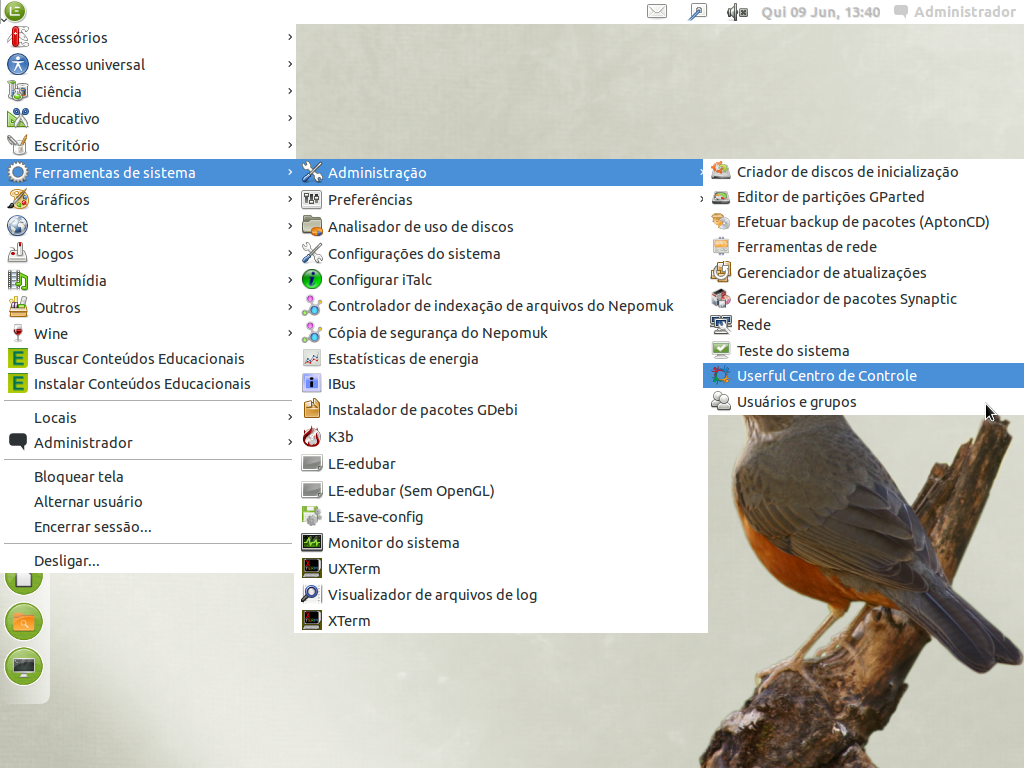Open the Ferramentas de sistema menu entry
Viewport: 1024px width, 768px height.
148,172
